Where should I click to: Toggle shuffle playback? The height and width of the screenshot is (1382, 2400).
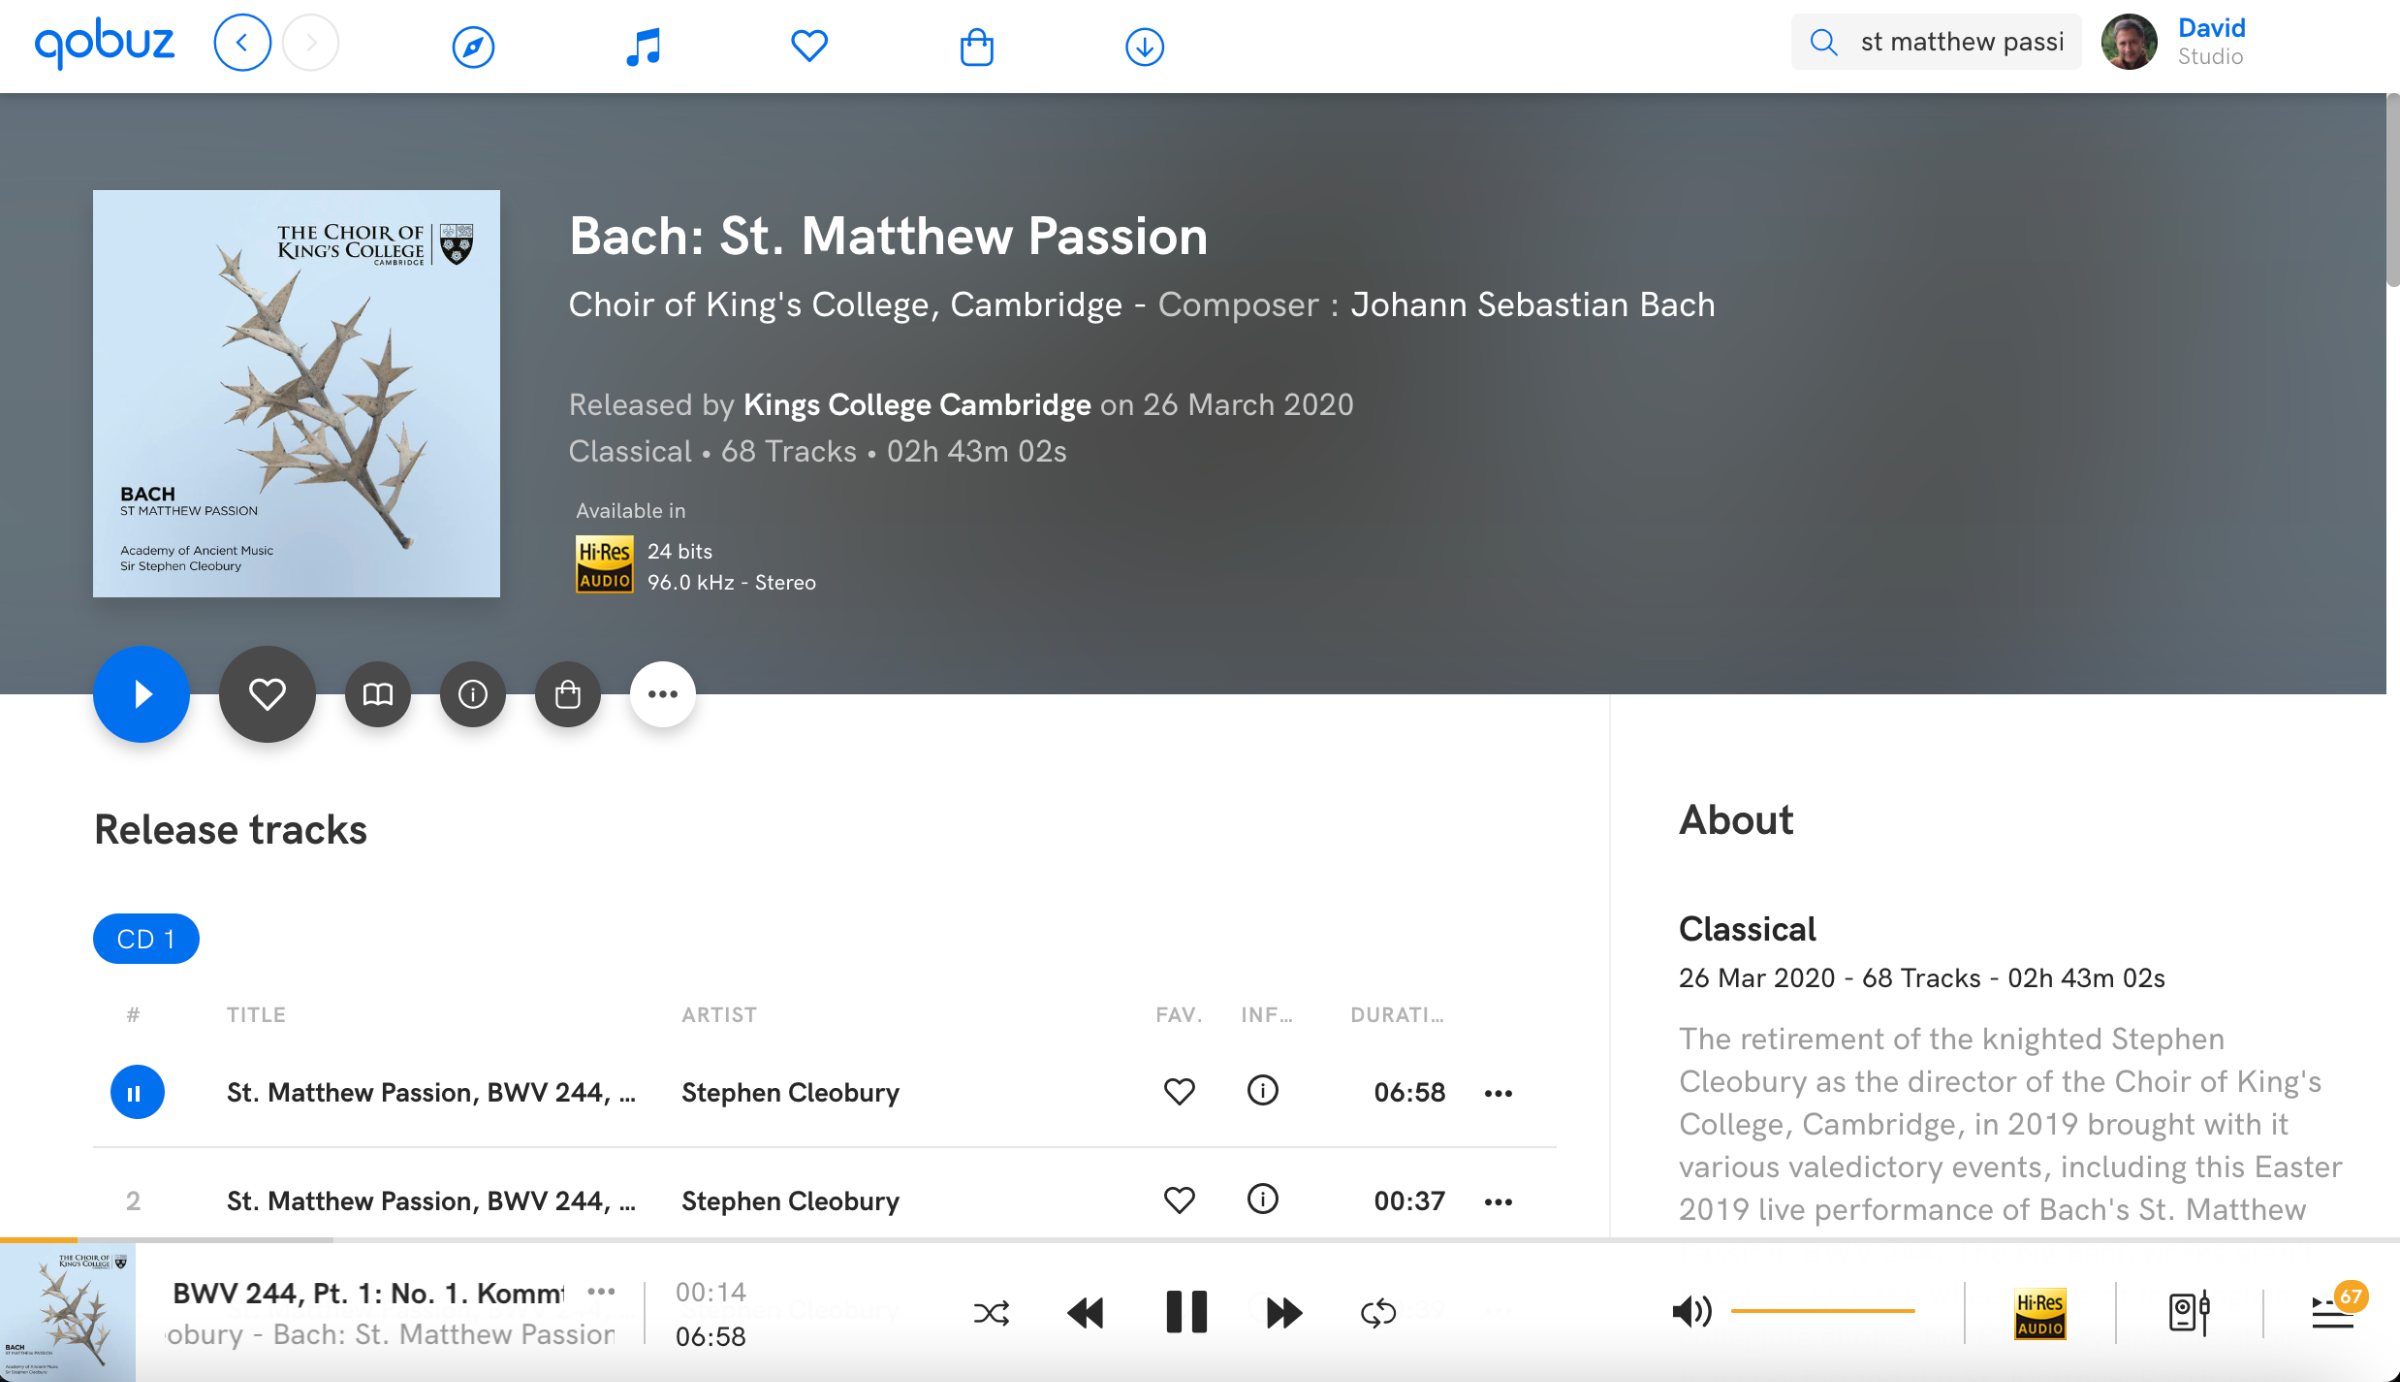(991, 1312)
